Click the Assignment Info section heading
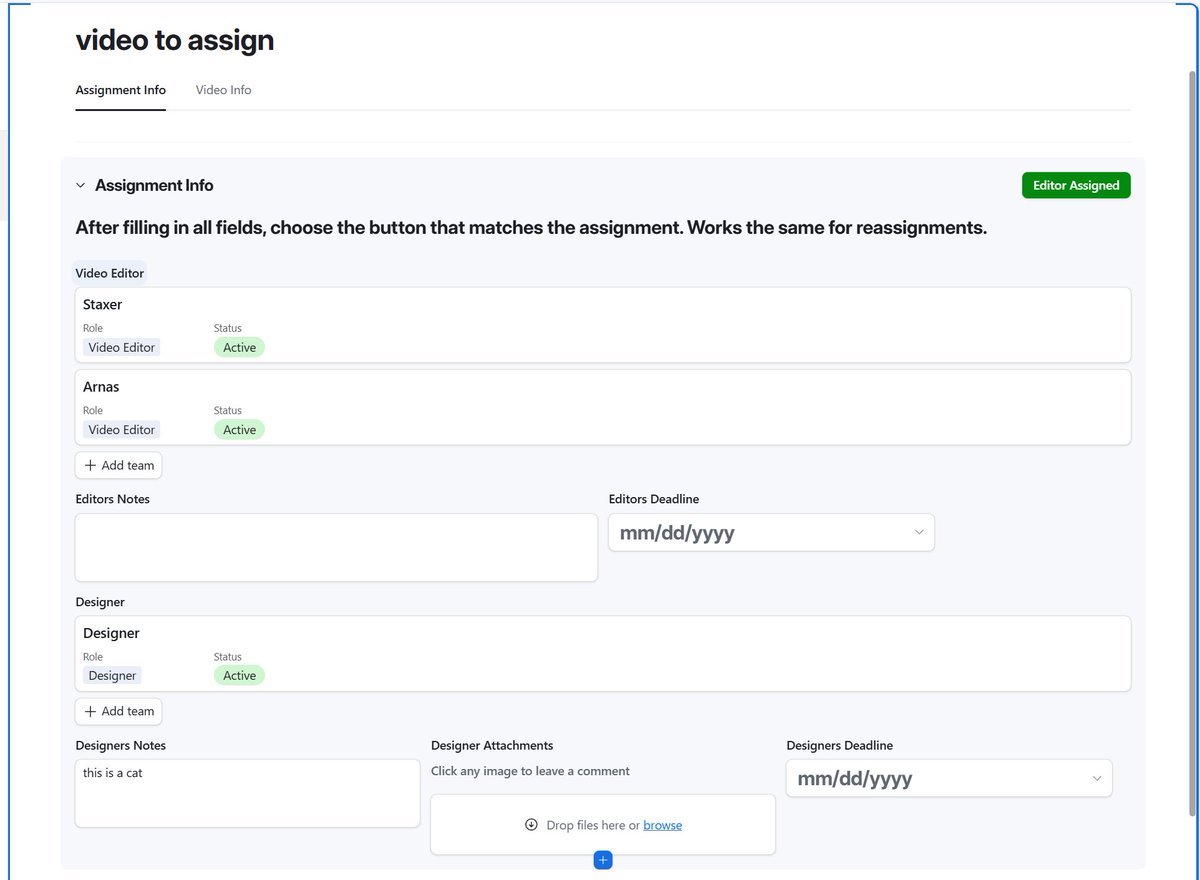This screenshot has height=880, width=1200. click(x=154, y=186)
